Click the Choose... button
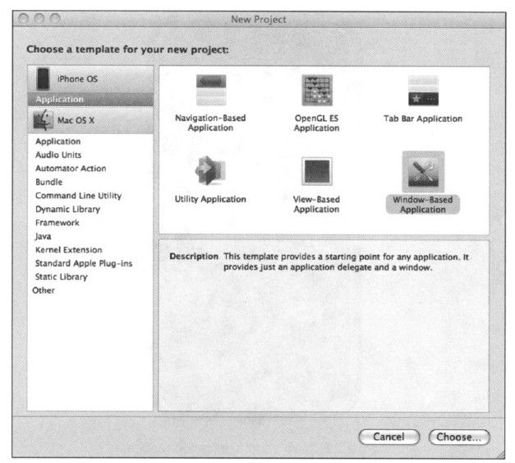 [x=459, y=437]
